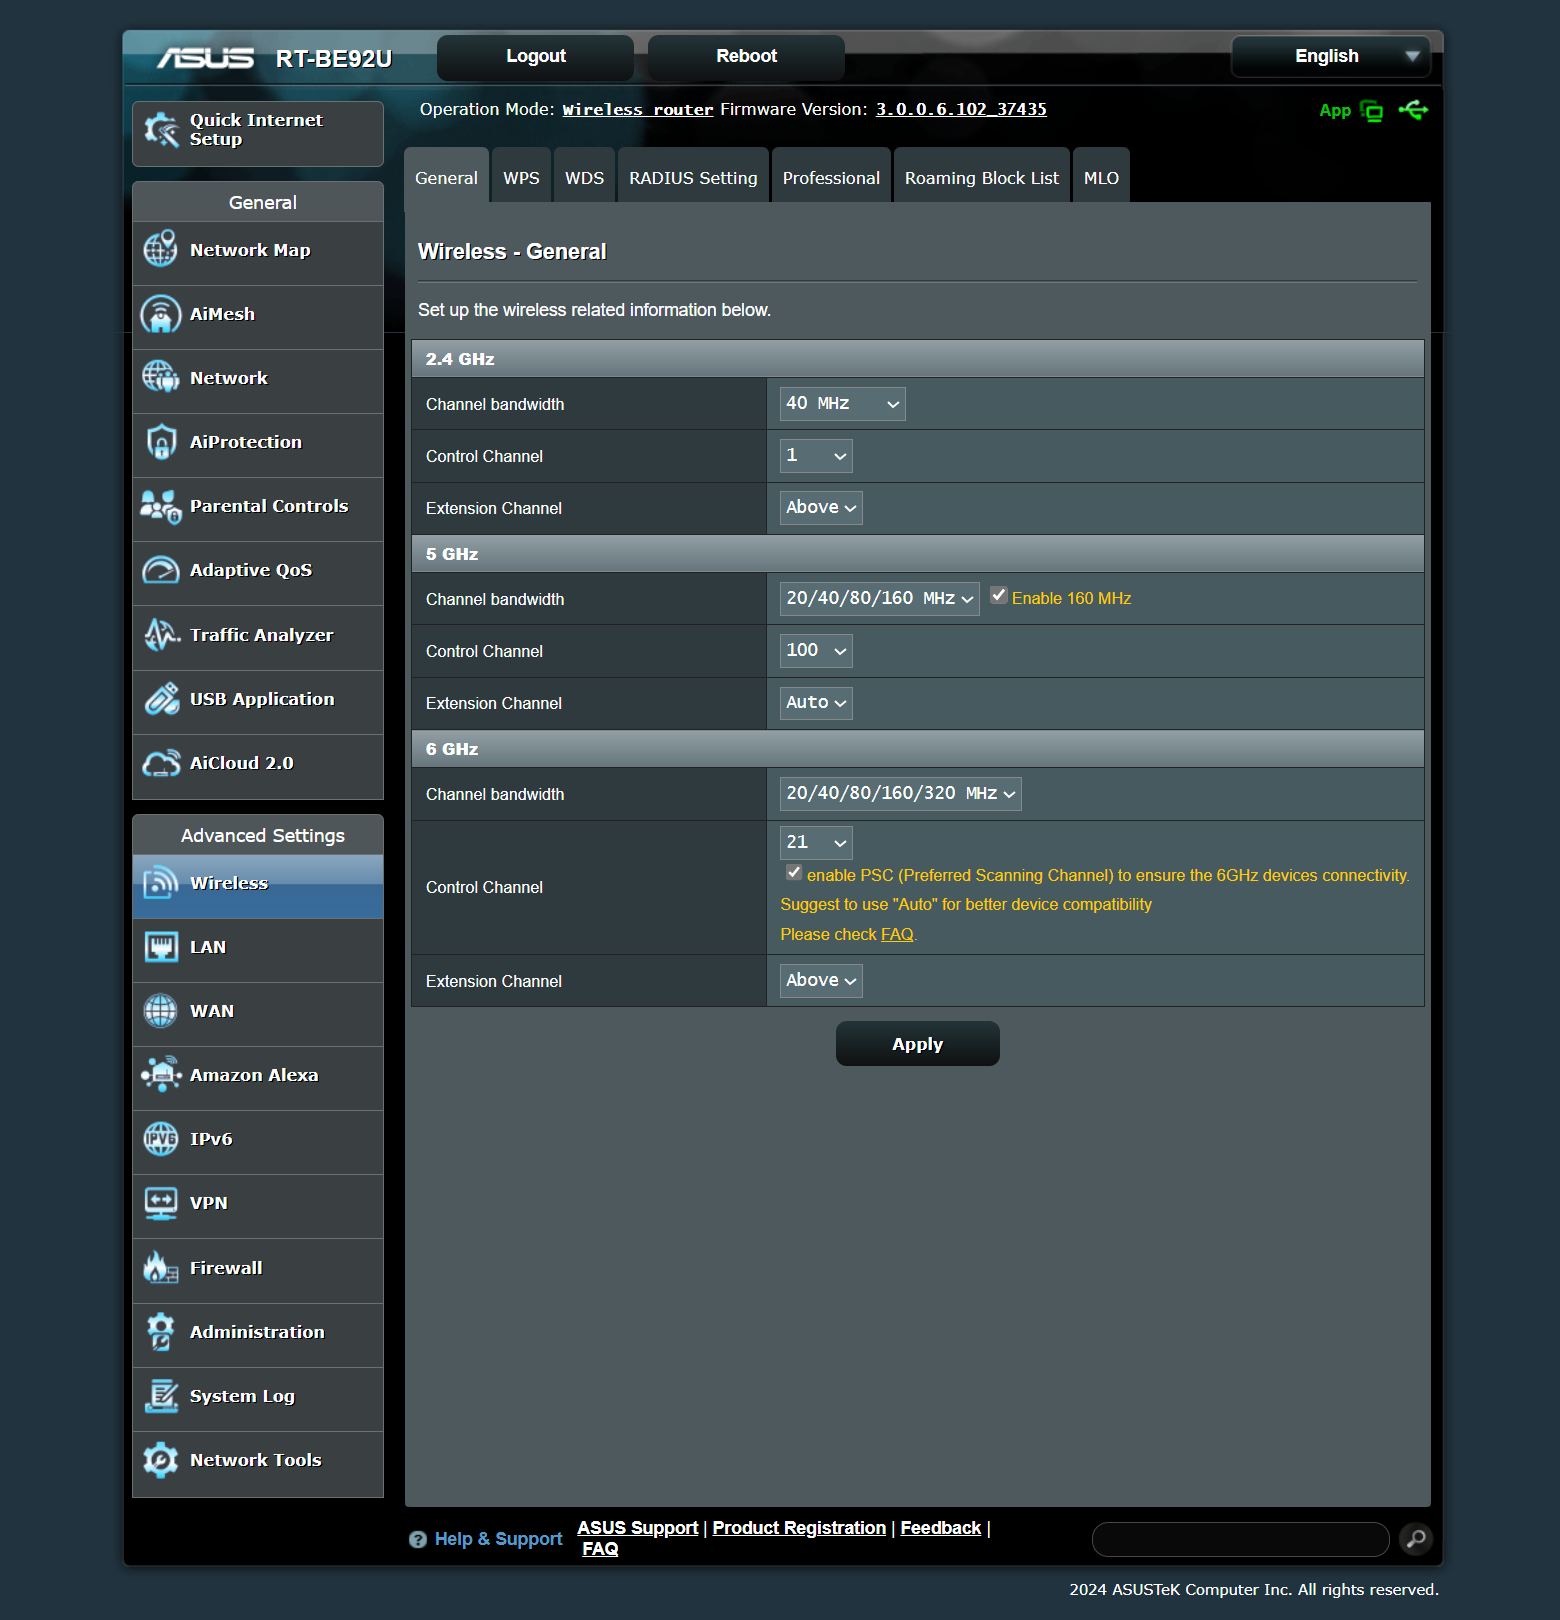Click the magnifier search icon button
Viewport: 1560px width, 1620px height.
(1416, 1539)
